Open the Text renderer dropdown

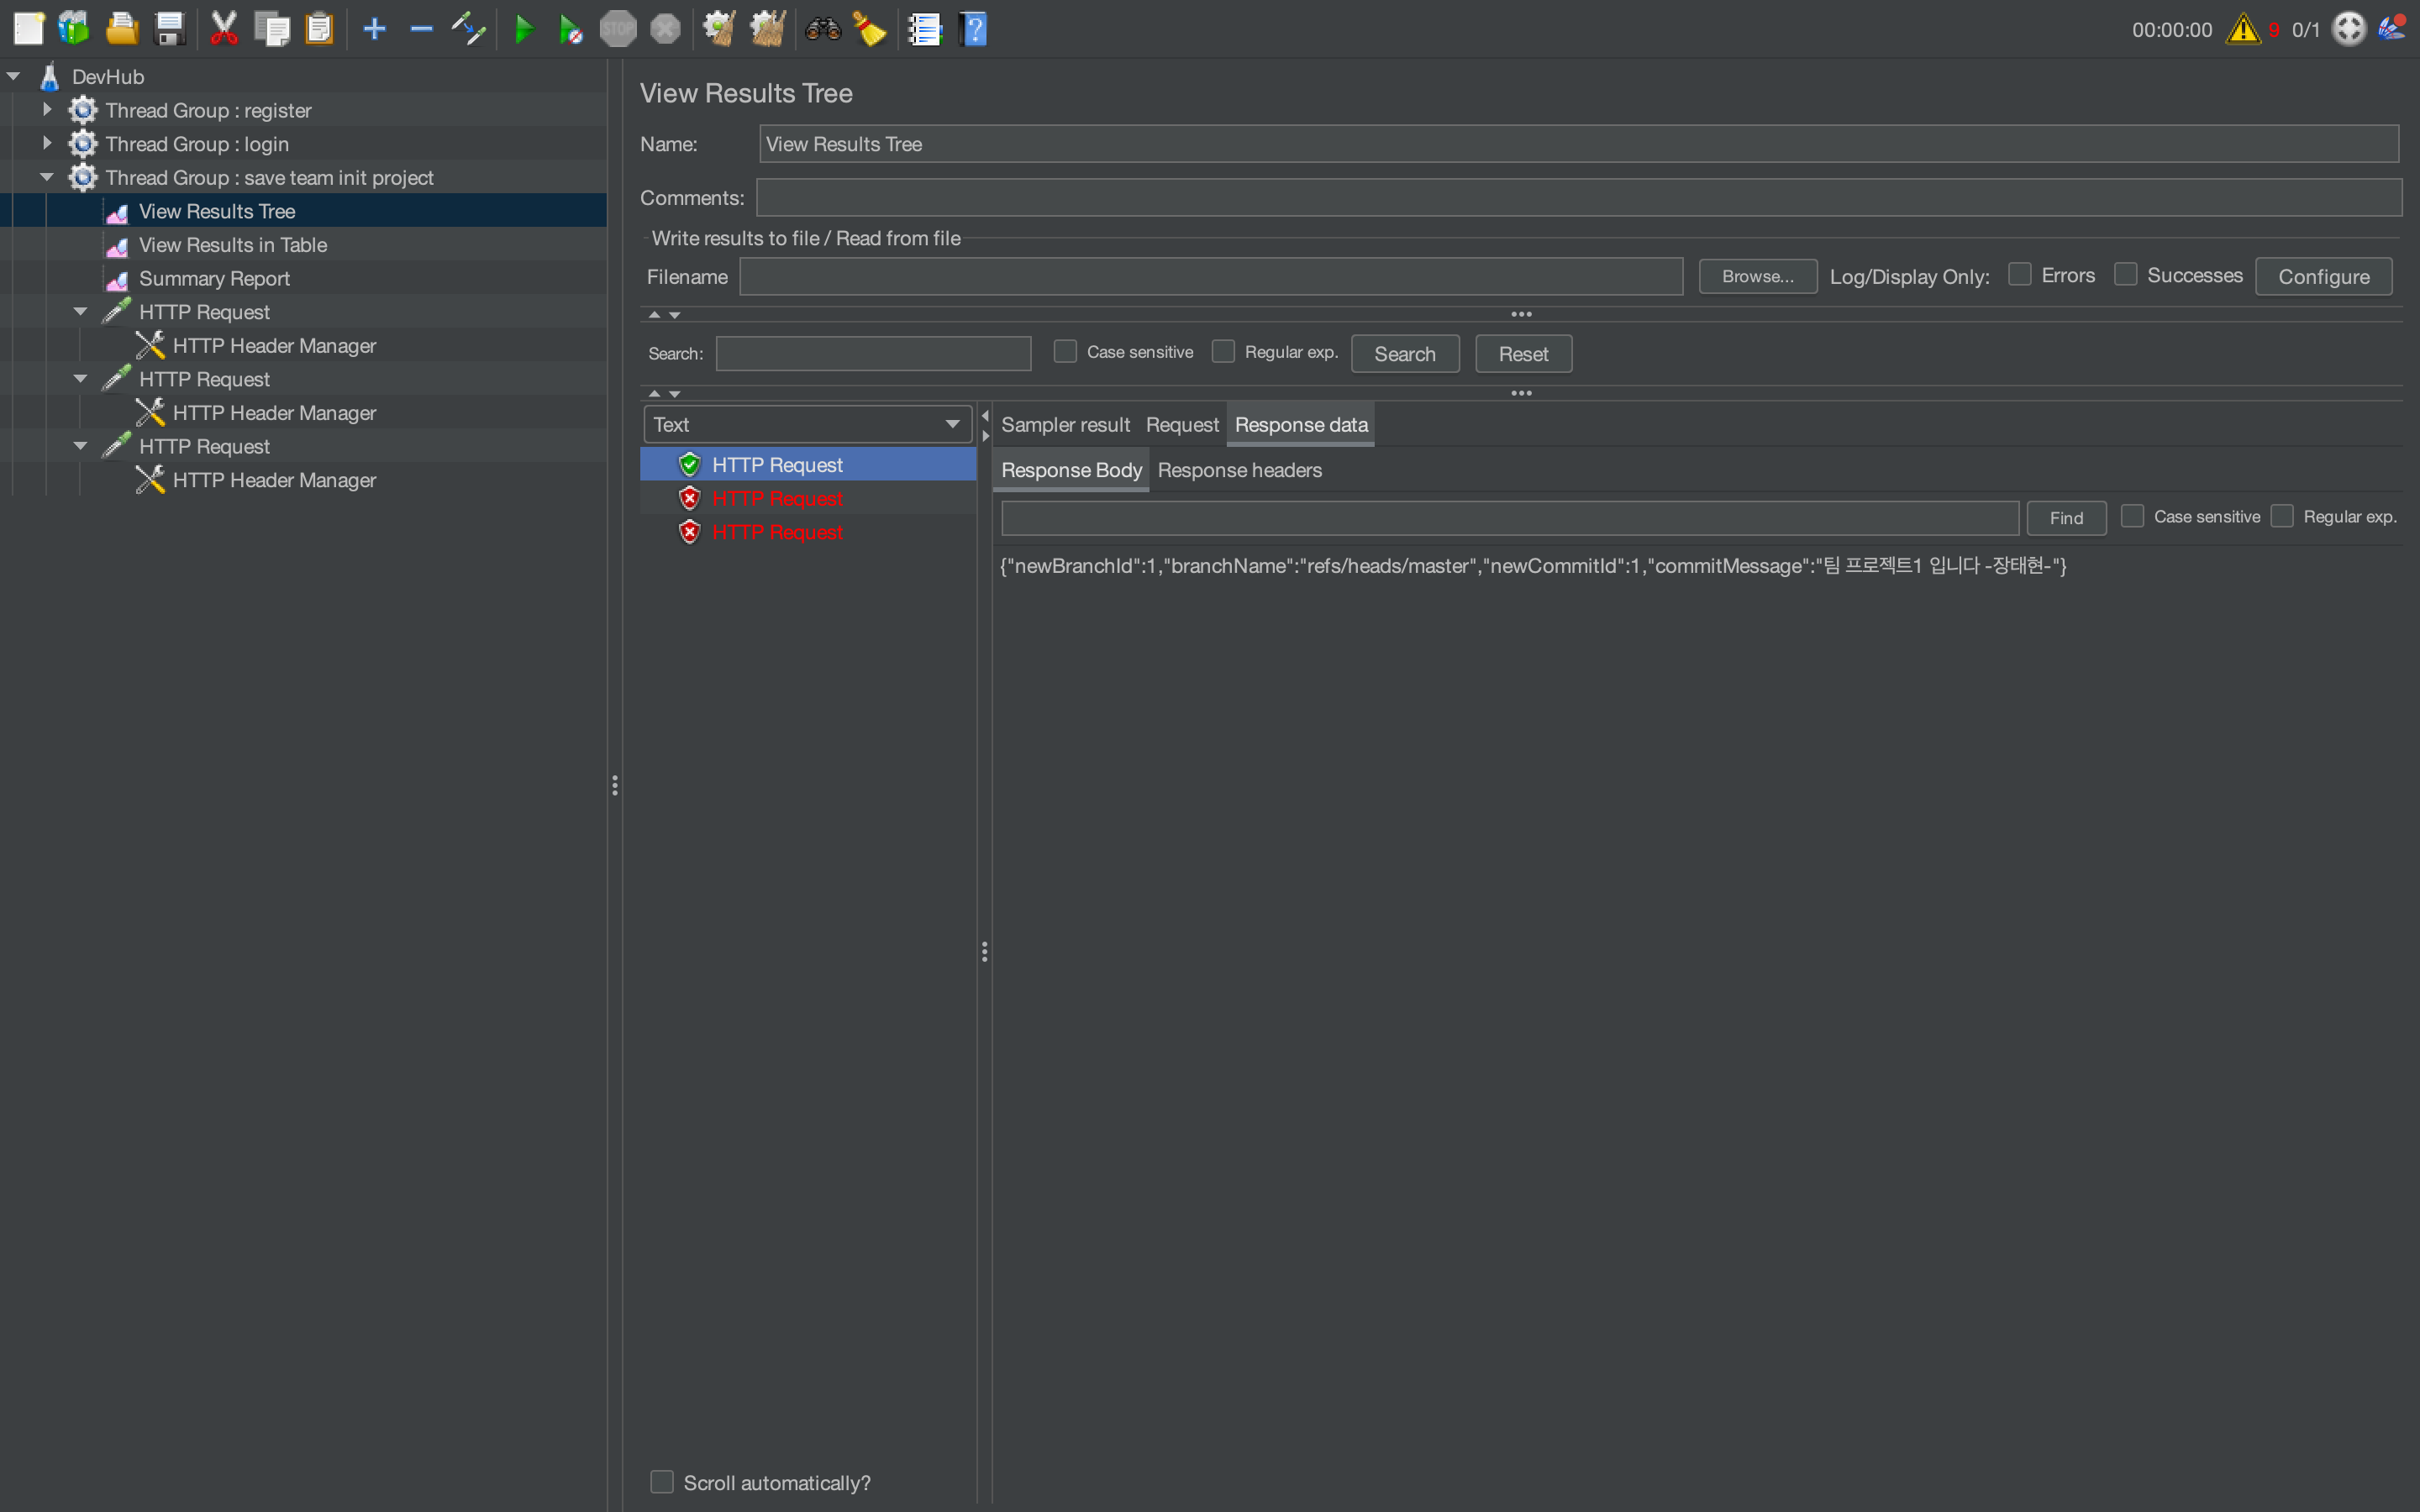807,424
